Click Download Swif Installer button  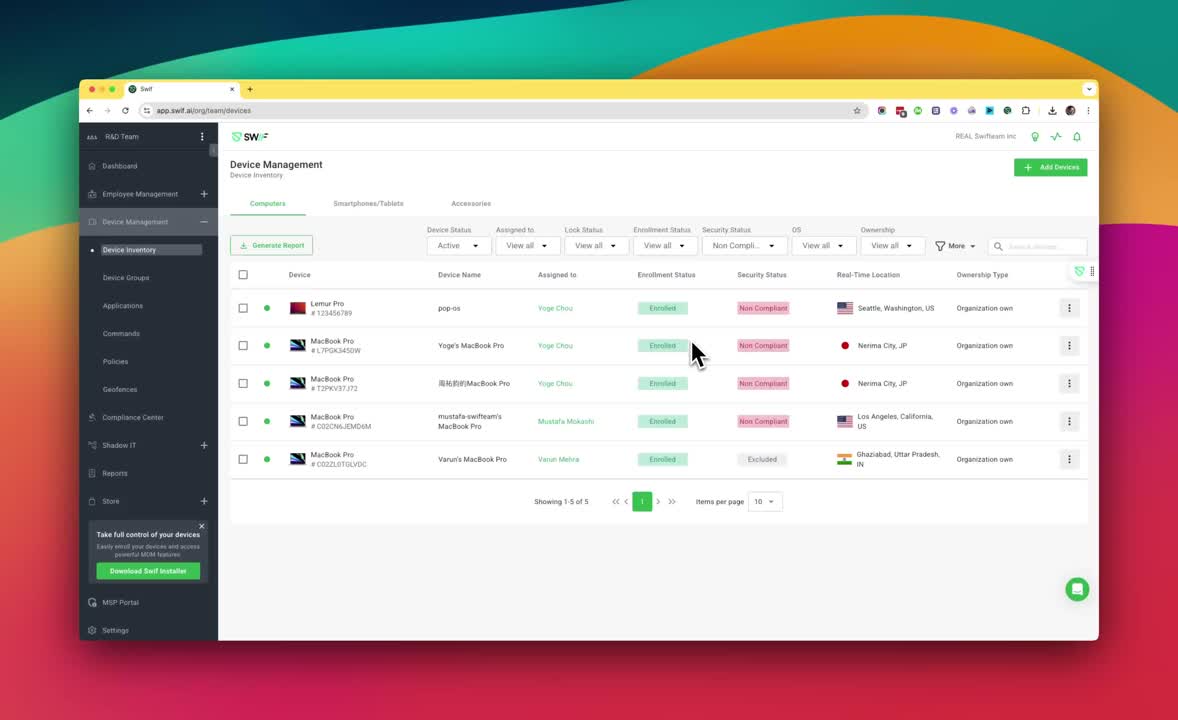point(148,571)
